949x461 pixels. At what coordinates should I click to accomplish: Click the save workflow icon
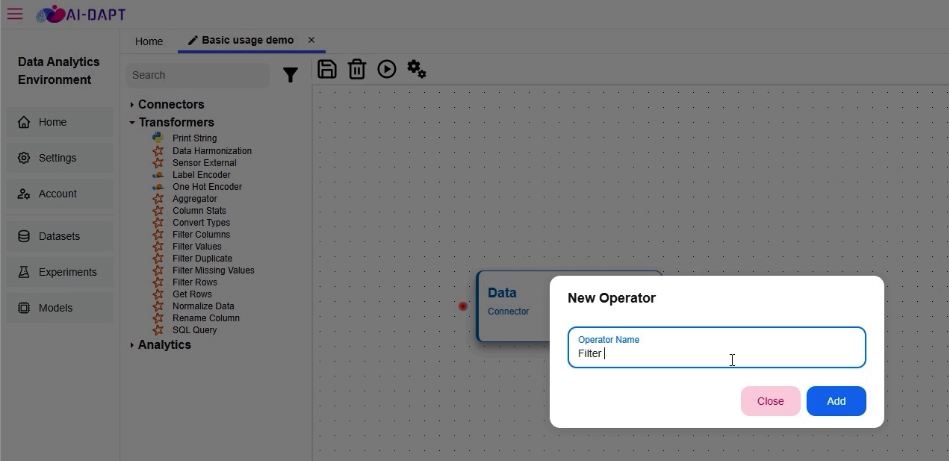(x=326, y=69)
